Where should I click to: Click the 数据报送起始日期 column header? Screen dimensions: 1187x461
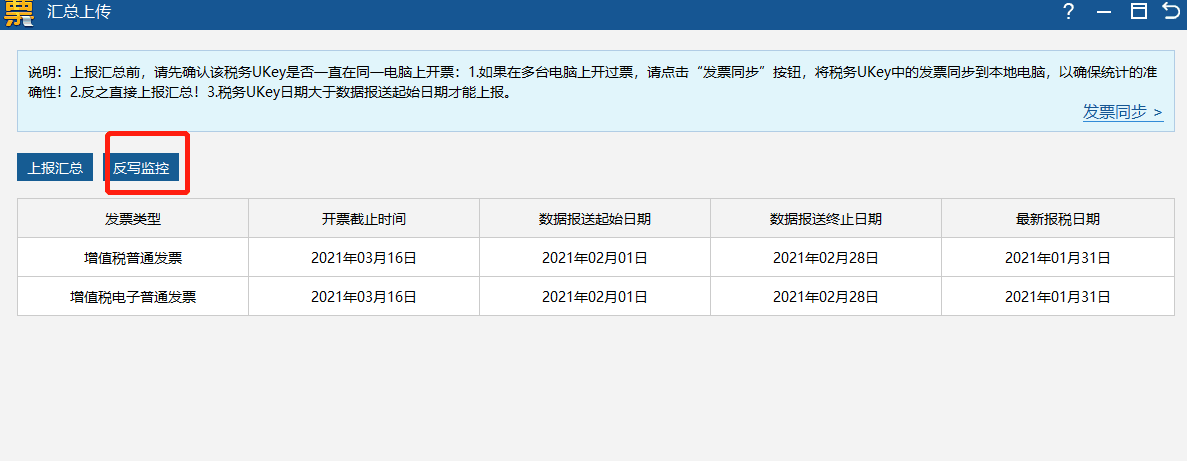click(595, 219)
